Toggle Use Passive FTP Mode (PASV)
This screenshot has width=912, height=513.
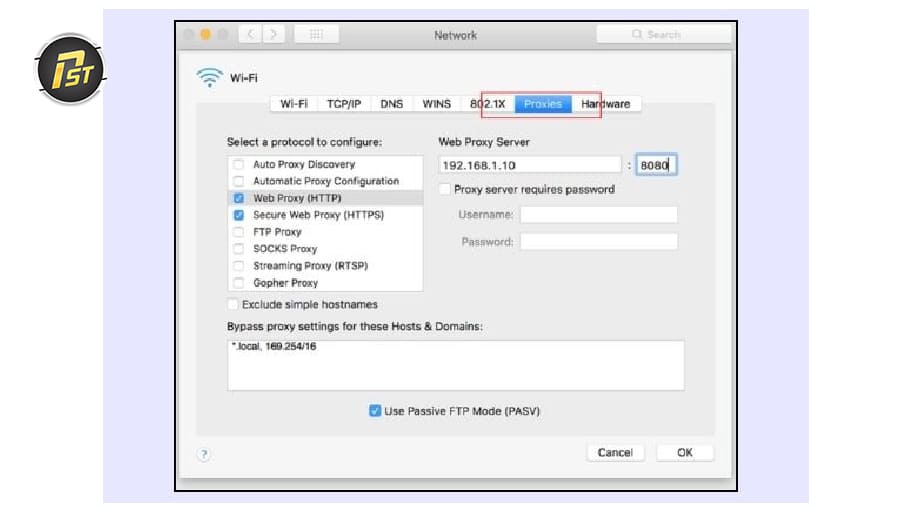[375, 411]
